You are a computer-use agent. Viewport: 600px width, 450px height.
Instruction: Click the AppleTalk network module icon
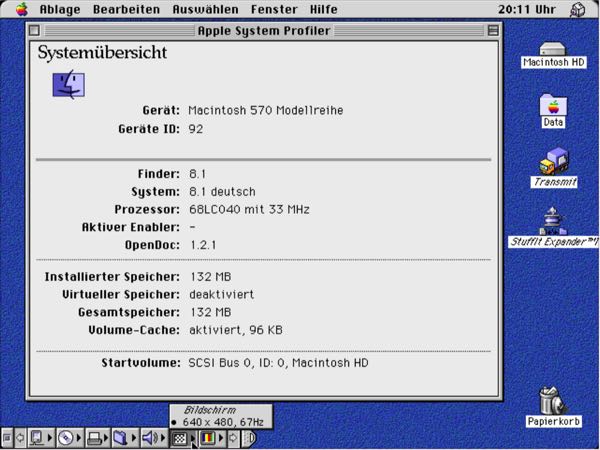coord(37,438)
